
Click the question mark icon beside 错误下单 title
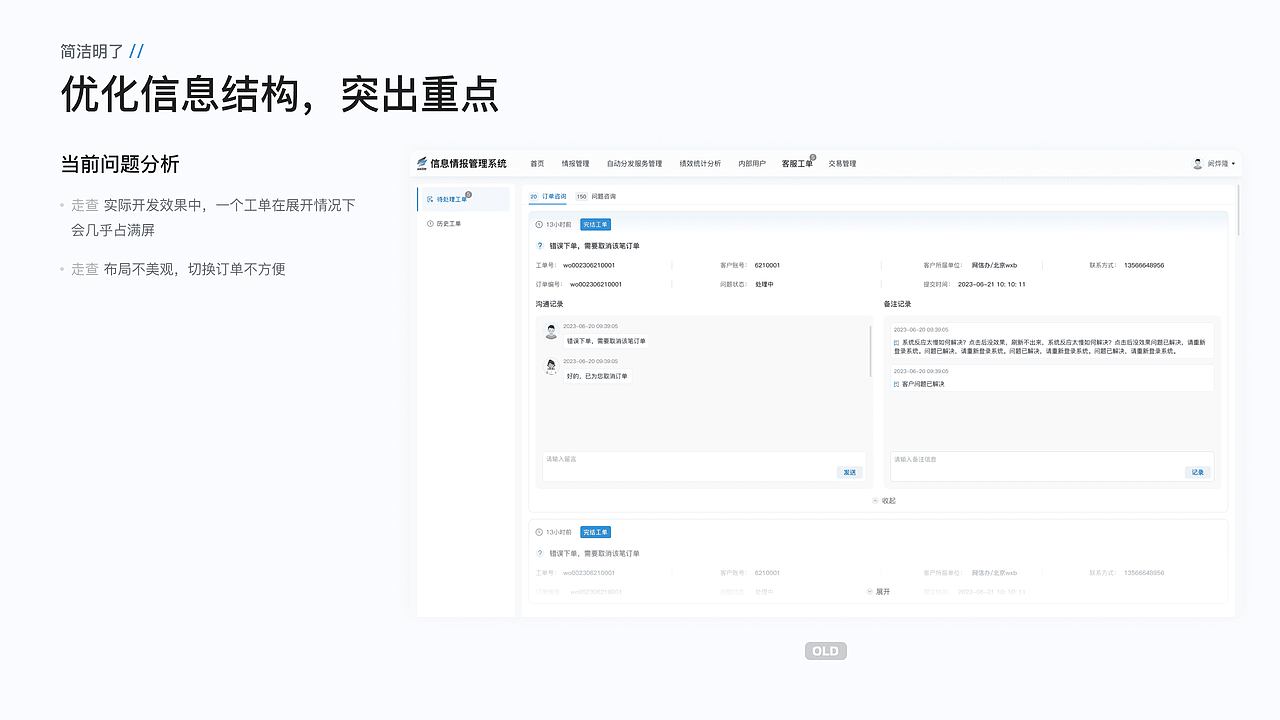pos(540,244)
